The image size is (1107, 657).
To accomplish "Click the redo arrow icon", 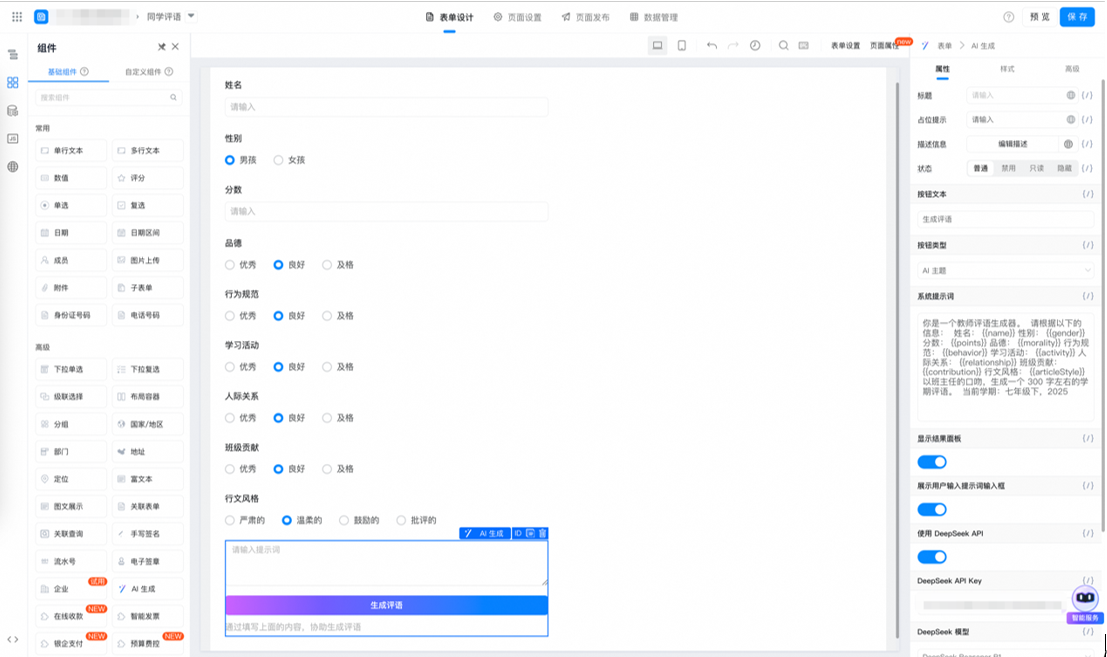I will click(733, 44).
